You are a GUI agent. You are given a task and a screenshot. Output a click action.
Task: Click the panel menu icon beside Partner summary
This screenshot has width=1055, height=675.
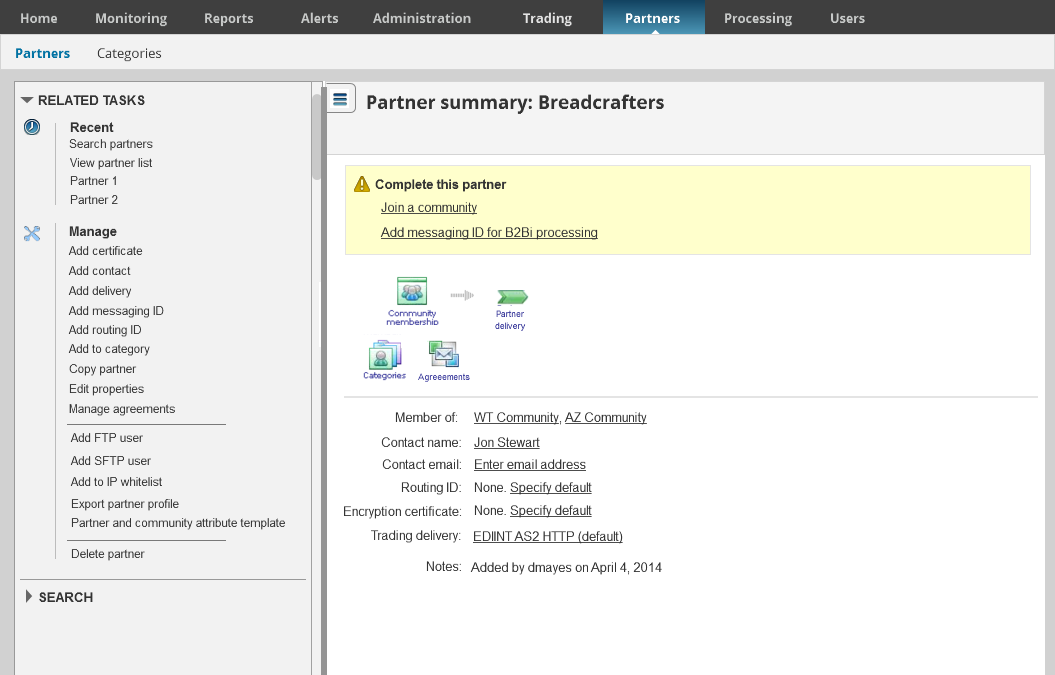pos(341,99)
